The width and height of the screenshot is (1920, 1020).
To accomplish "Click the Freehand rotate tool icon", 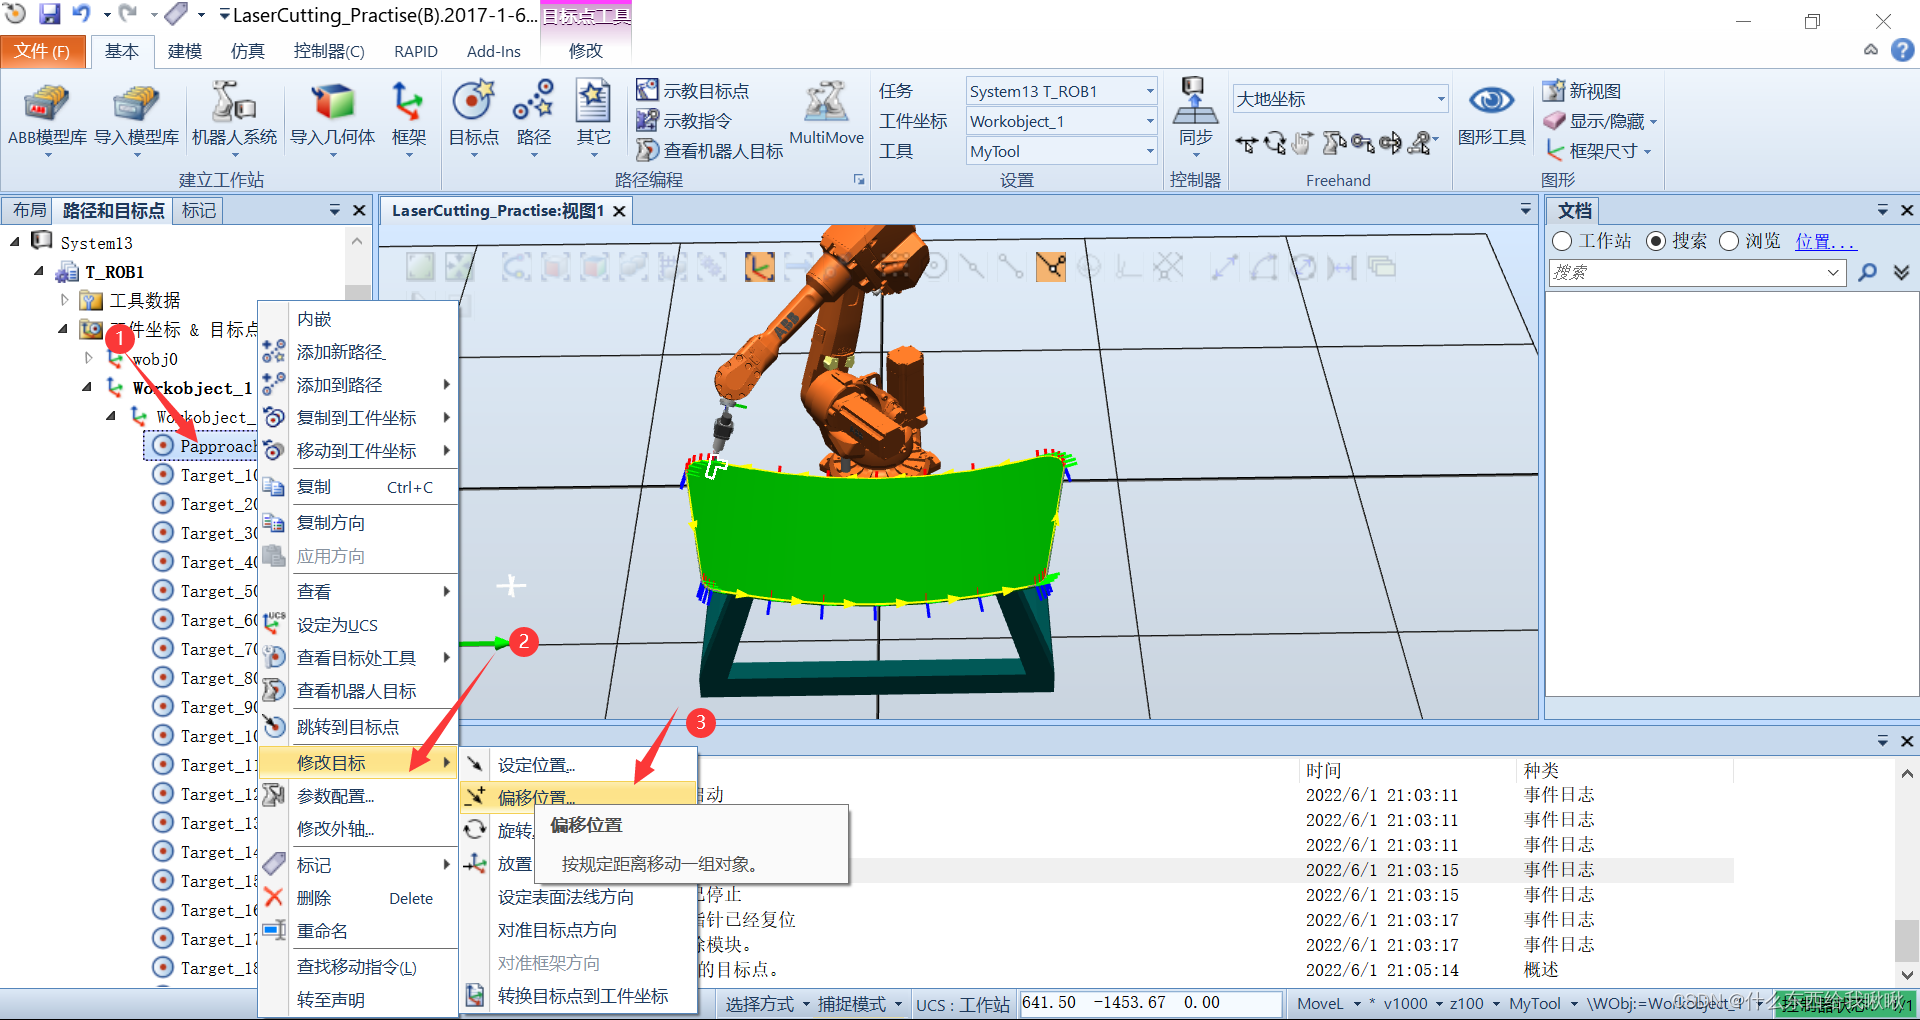I will [x=1274, y=144].
